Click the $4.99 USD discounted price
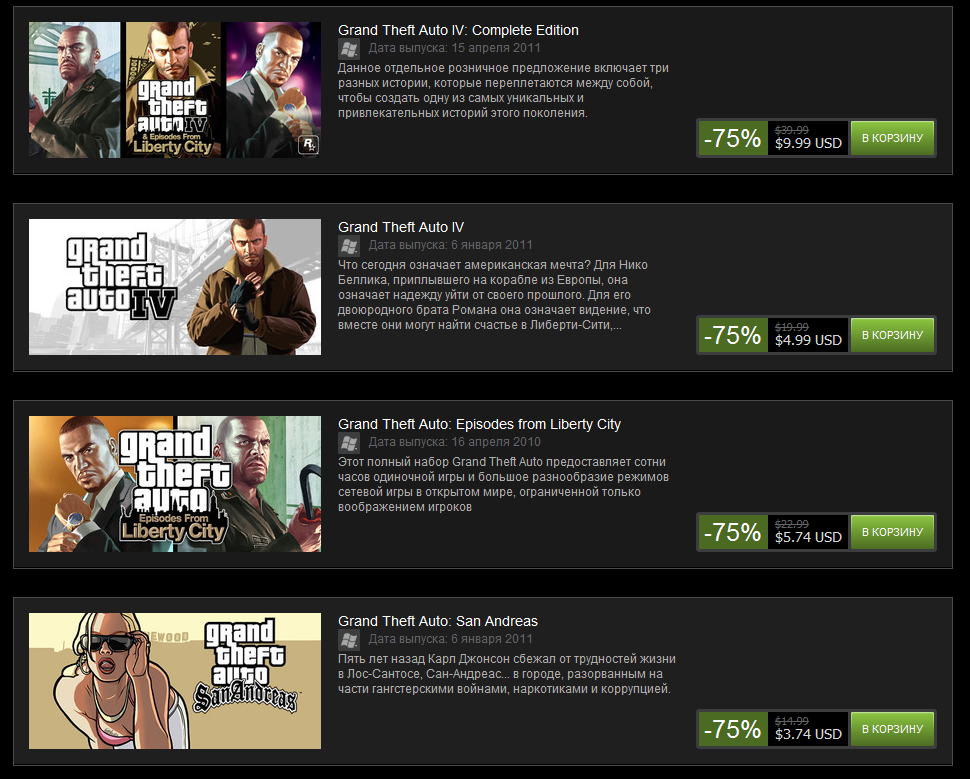970x779 pixels. tap(808, 340)
